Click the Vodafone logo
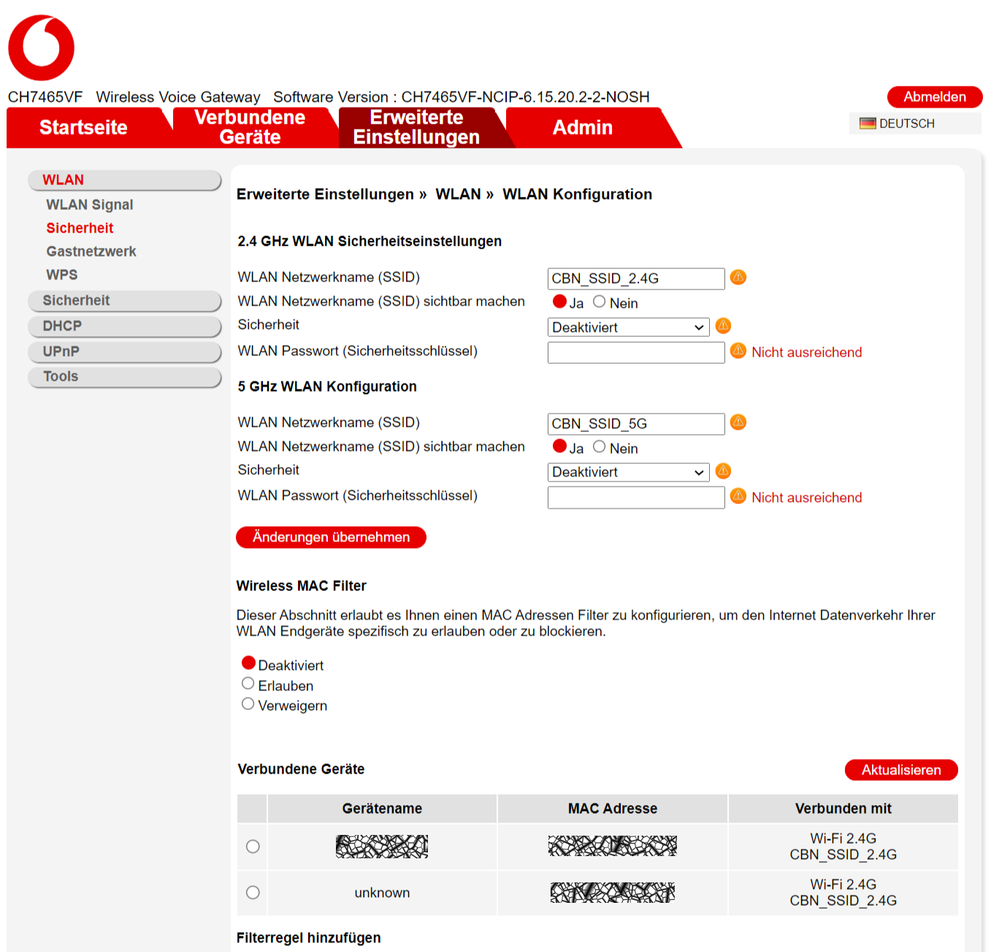The height and width of the screenshot is (952, 999). click(41, 47)
